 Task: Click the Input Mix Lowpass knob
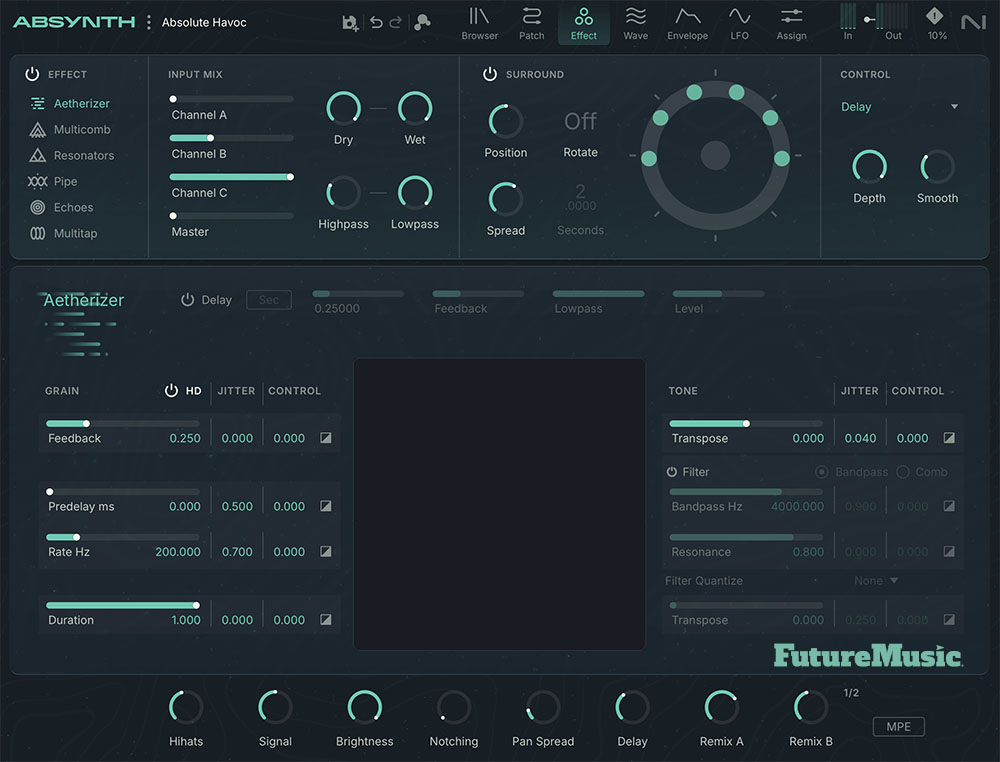[x=415, y=193]
